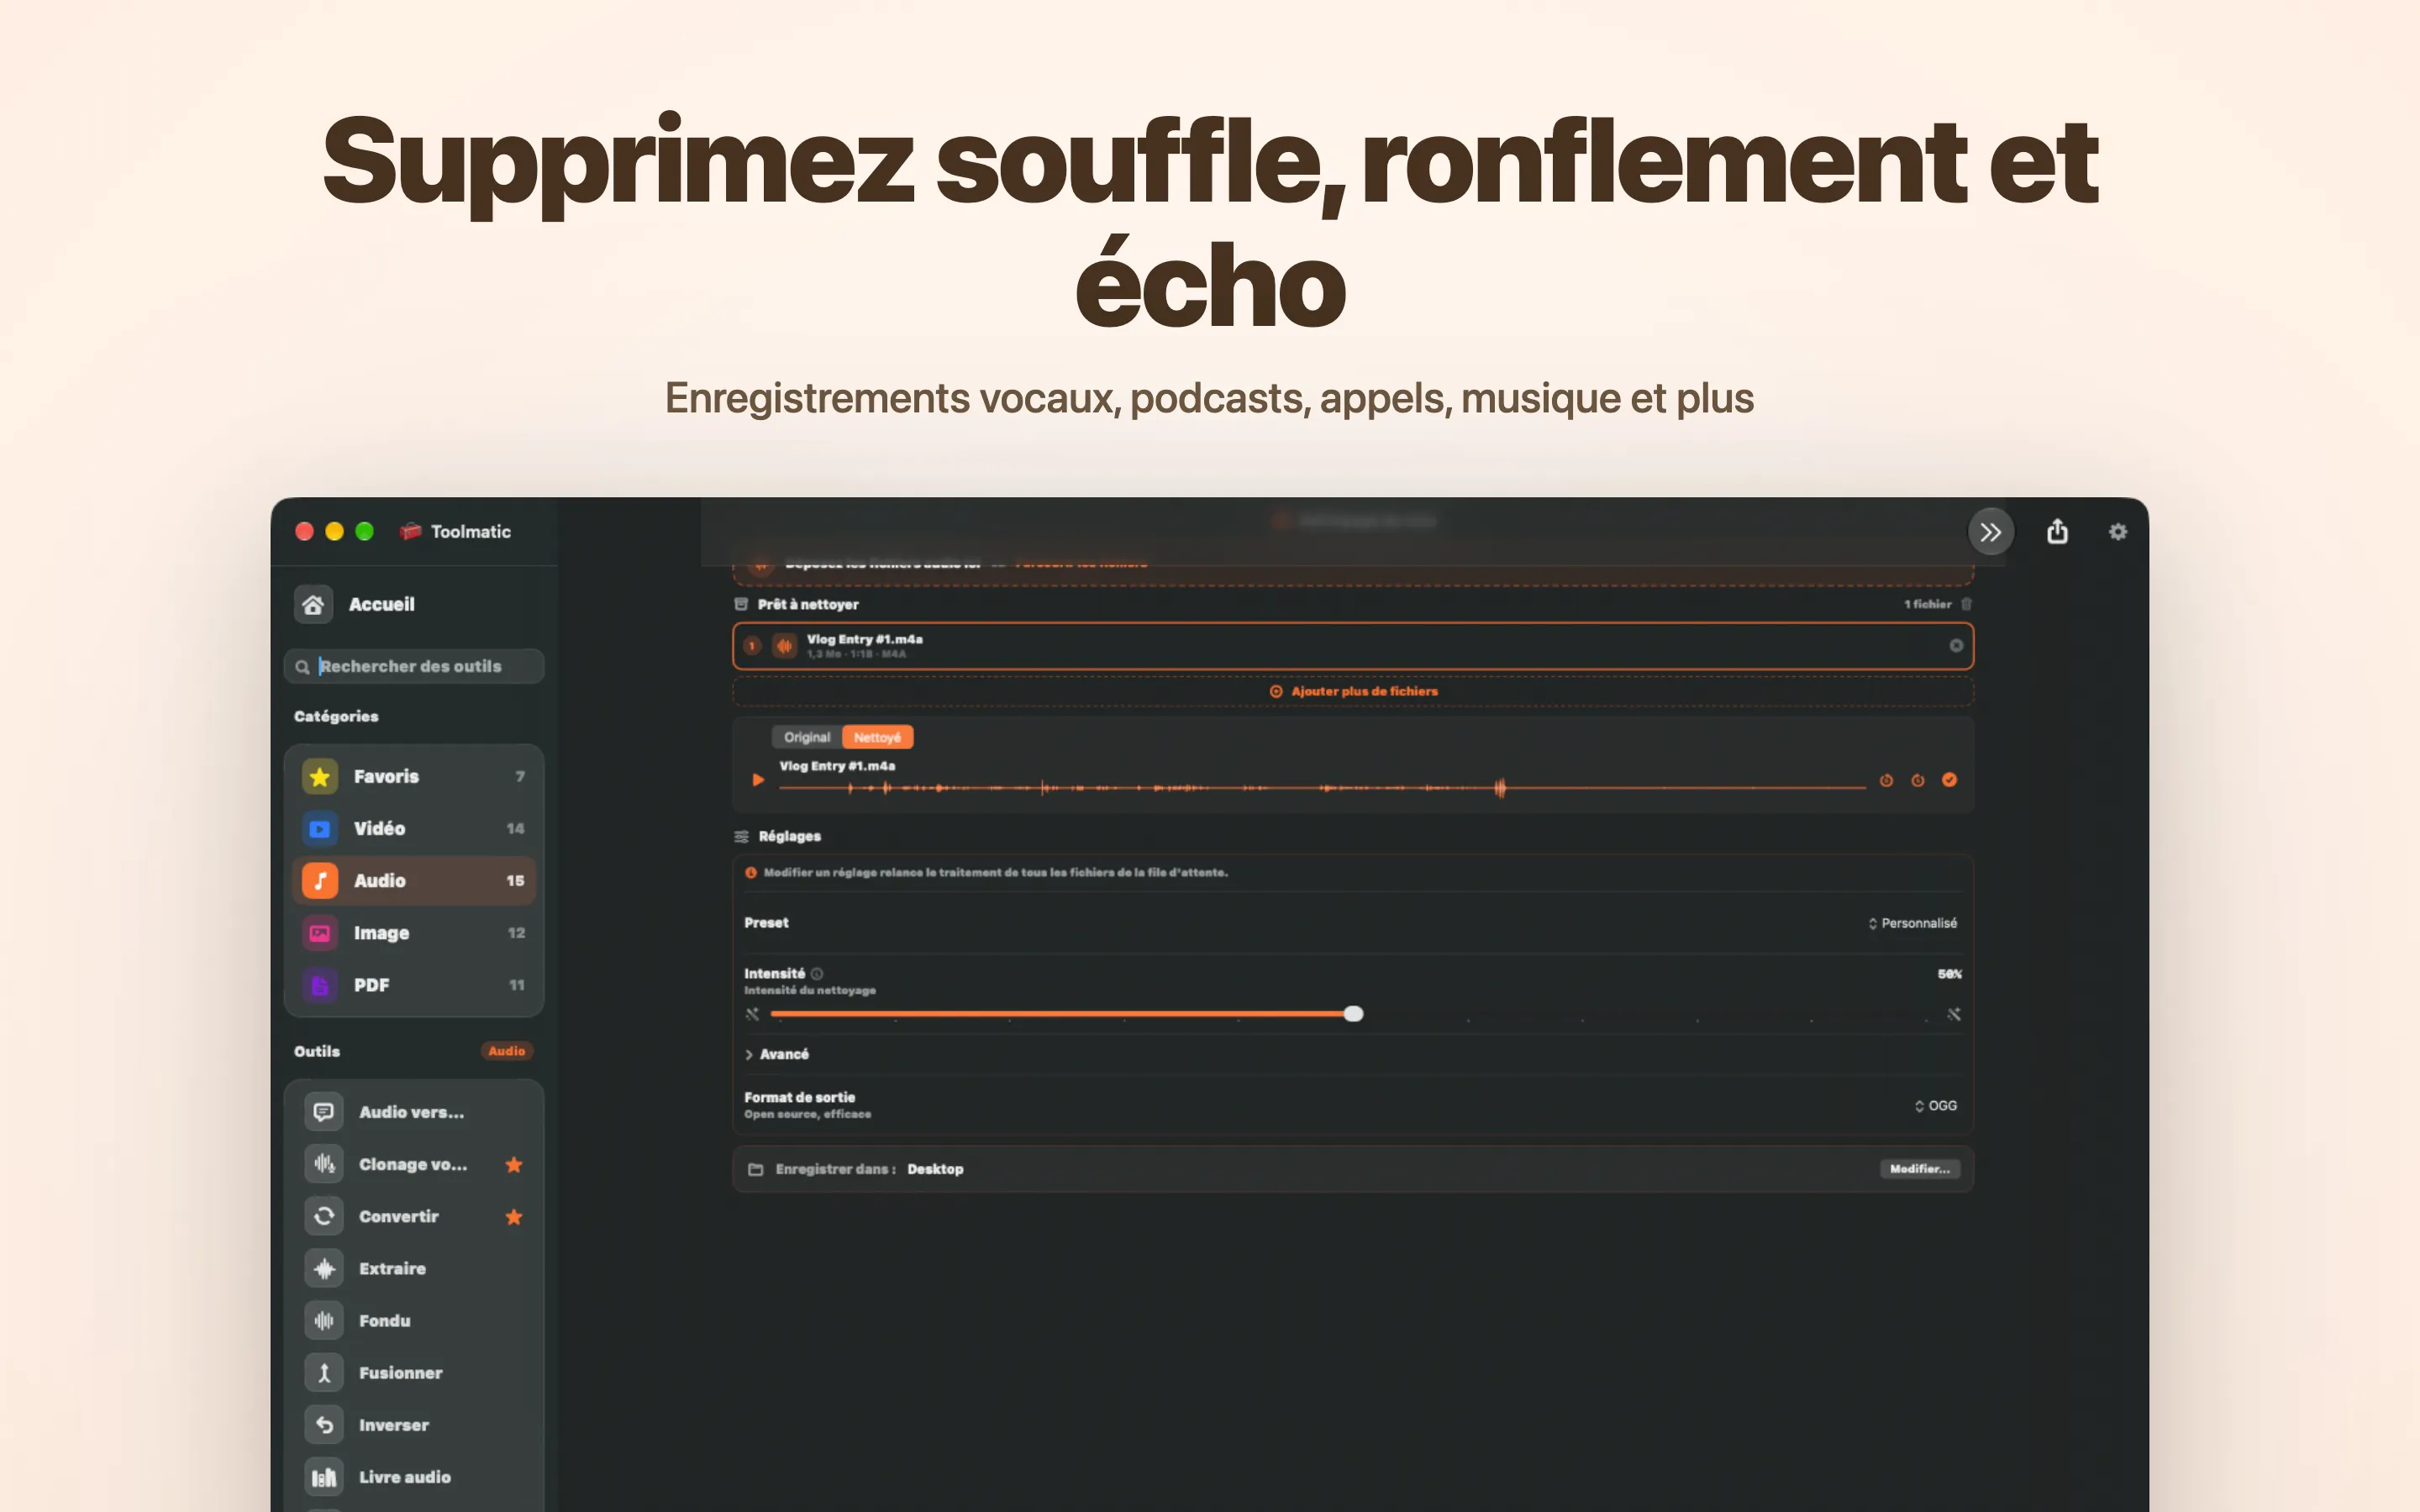This screenshot has width=2420, height=1512.
Task: Select the Favoris category
Action: [414, 776]
